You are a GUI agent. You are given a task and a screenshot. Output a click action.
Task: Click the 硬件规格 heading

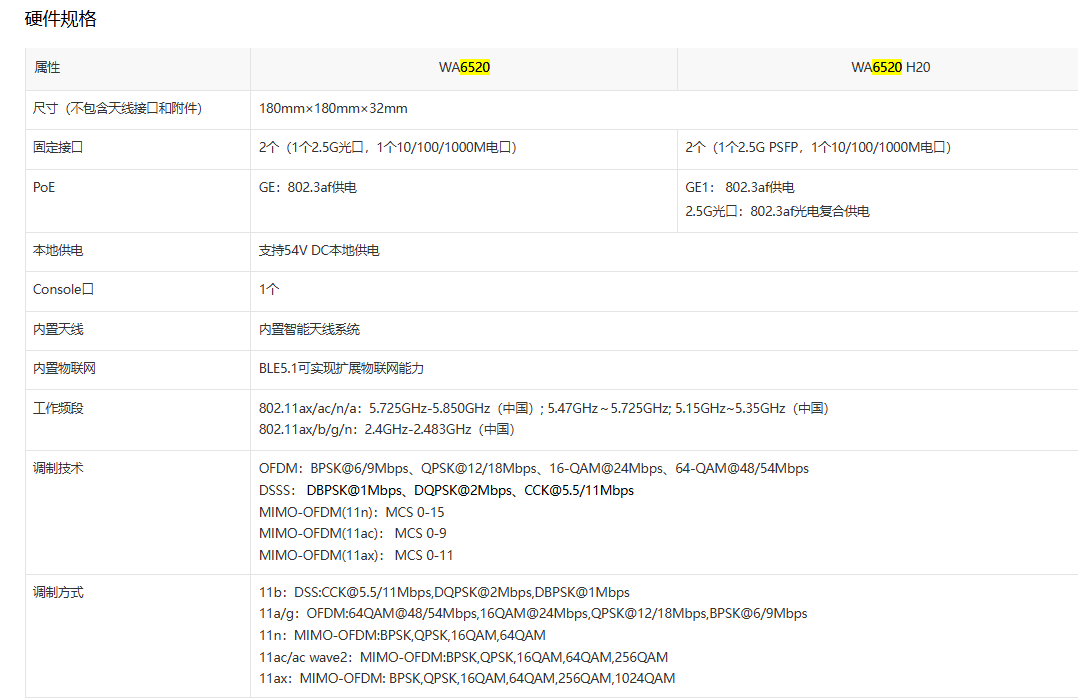[x=60, y=19]
